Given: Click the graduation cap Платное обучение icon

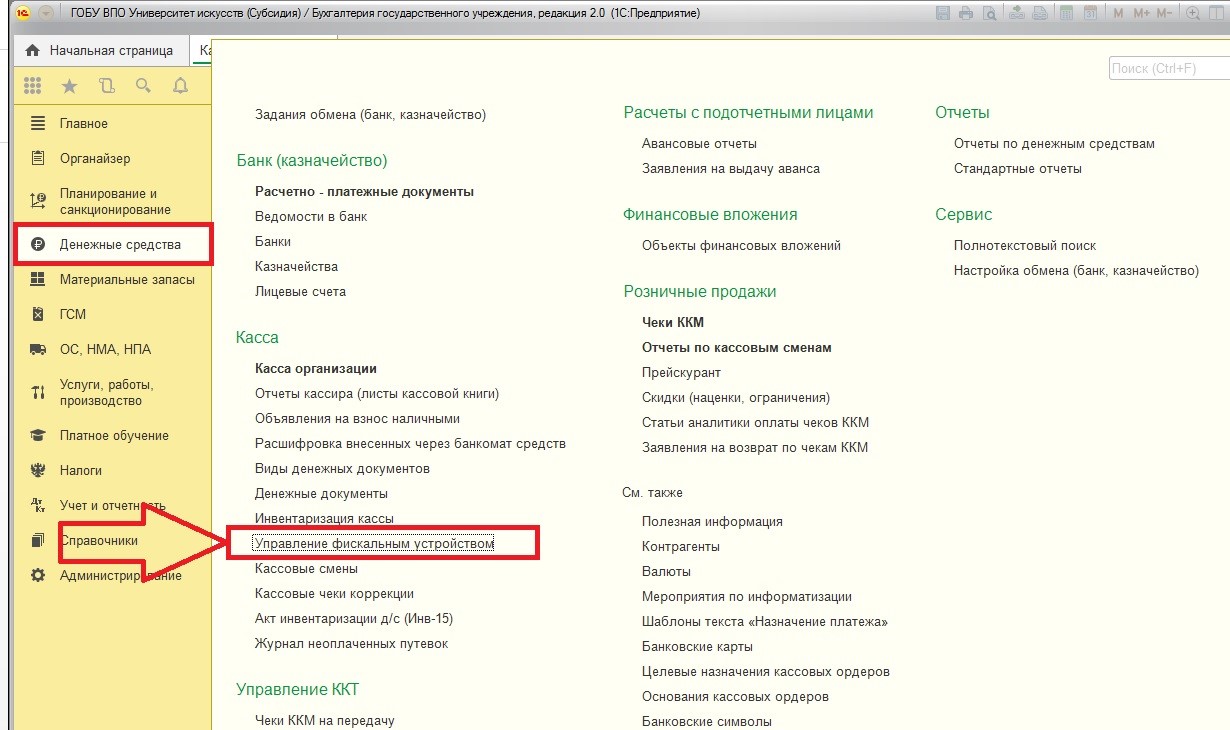Looking at the screenshot, I should click(x=38, y=435).
